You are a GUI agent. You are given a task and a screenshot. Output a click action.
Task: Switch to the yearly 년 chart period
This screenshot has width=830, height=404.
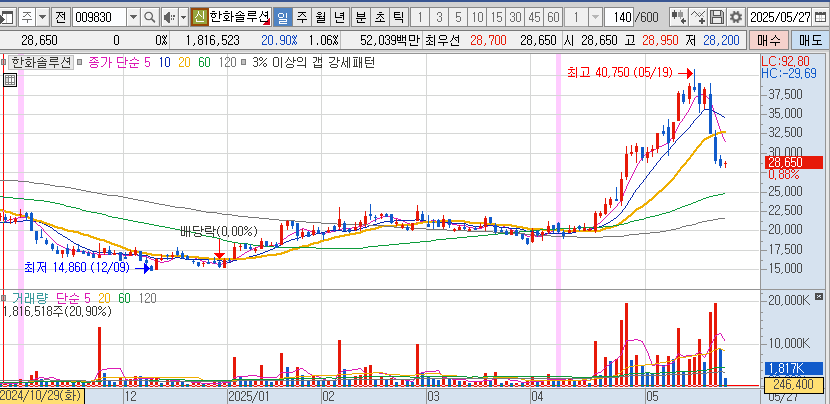339,17
